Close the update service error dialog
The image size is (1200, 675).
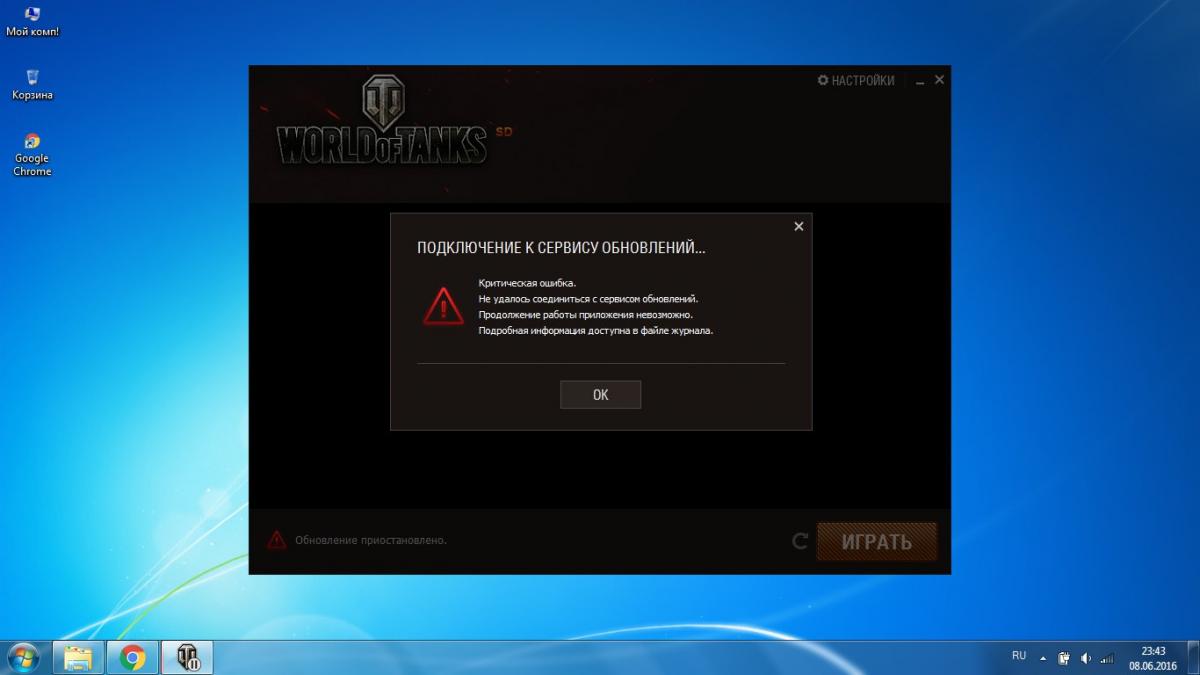pyautogui.click(x=798, y=226)
